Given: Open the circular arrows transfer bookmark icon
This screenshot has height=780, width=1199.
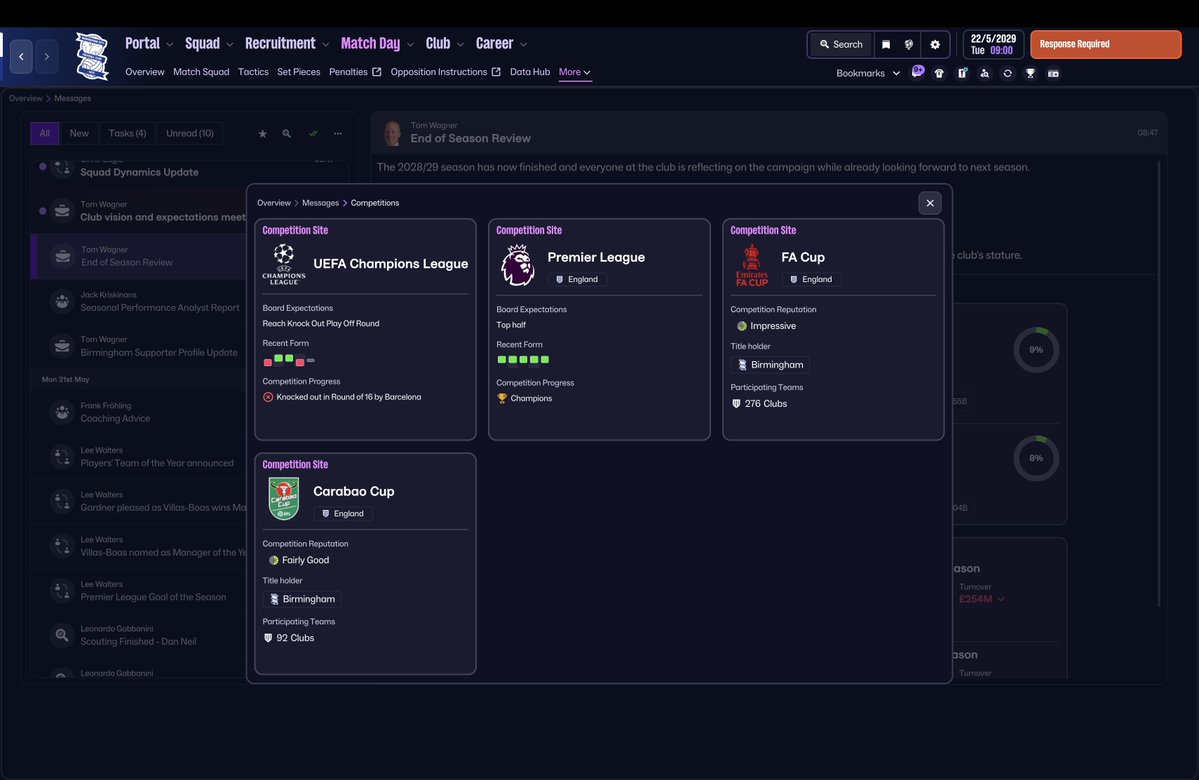Looking at the screenshot, I should [1007, 73].
